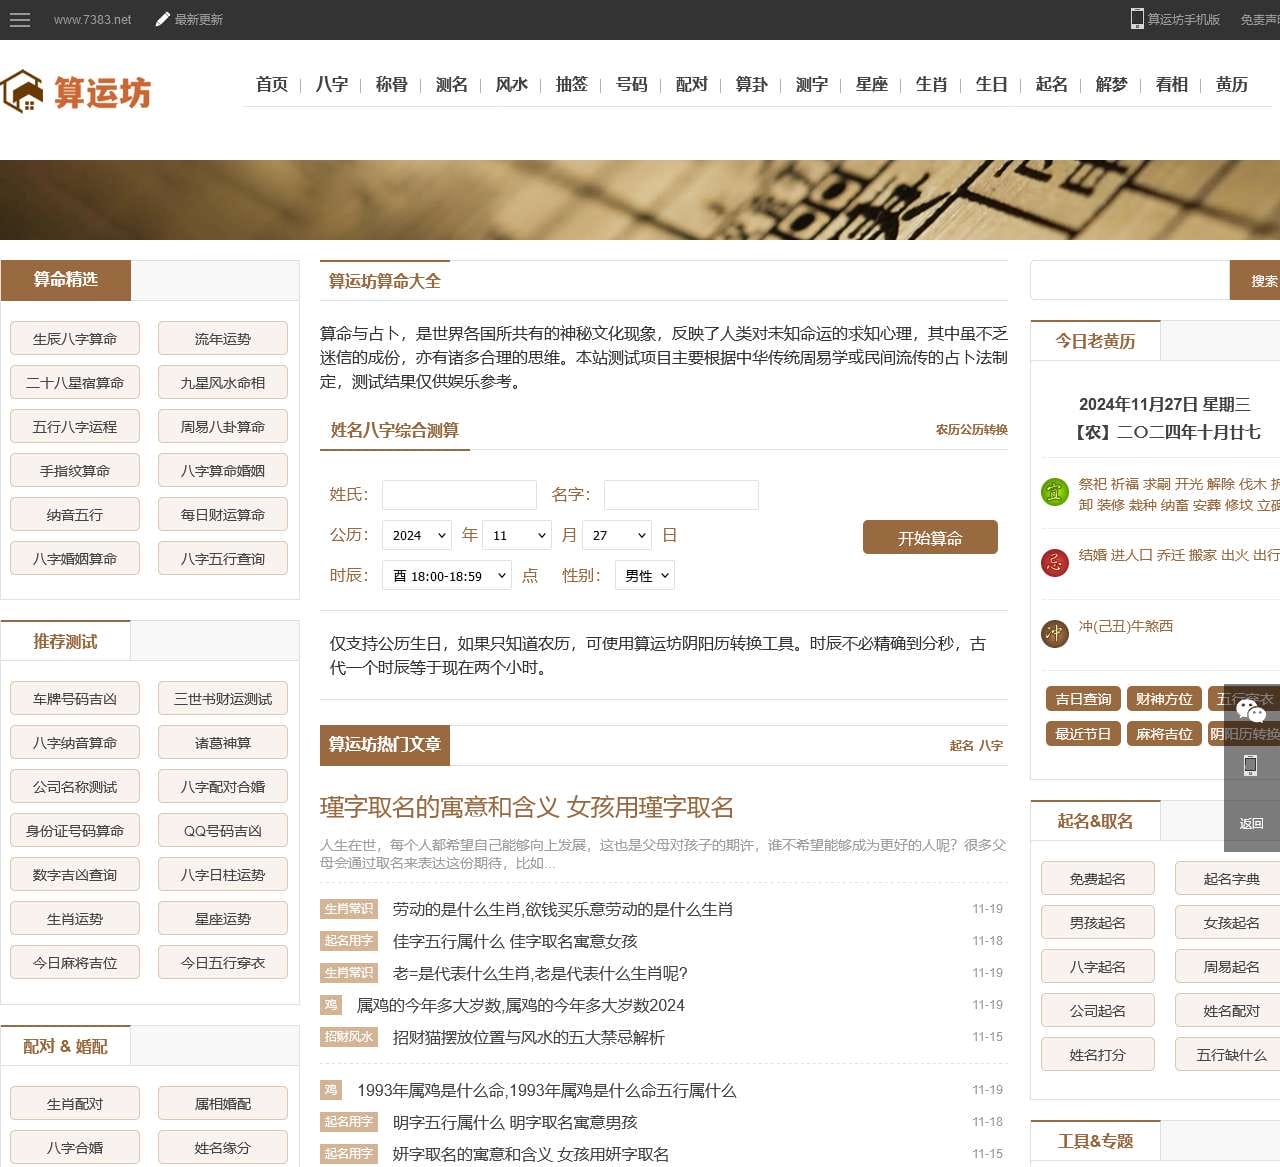Click 最近节日 button

point(1083,734)
